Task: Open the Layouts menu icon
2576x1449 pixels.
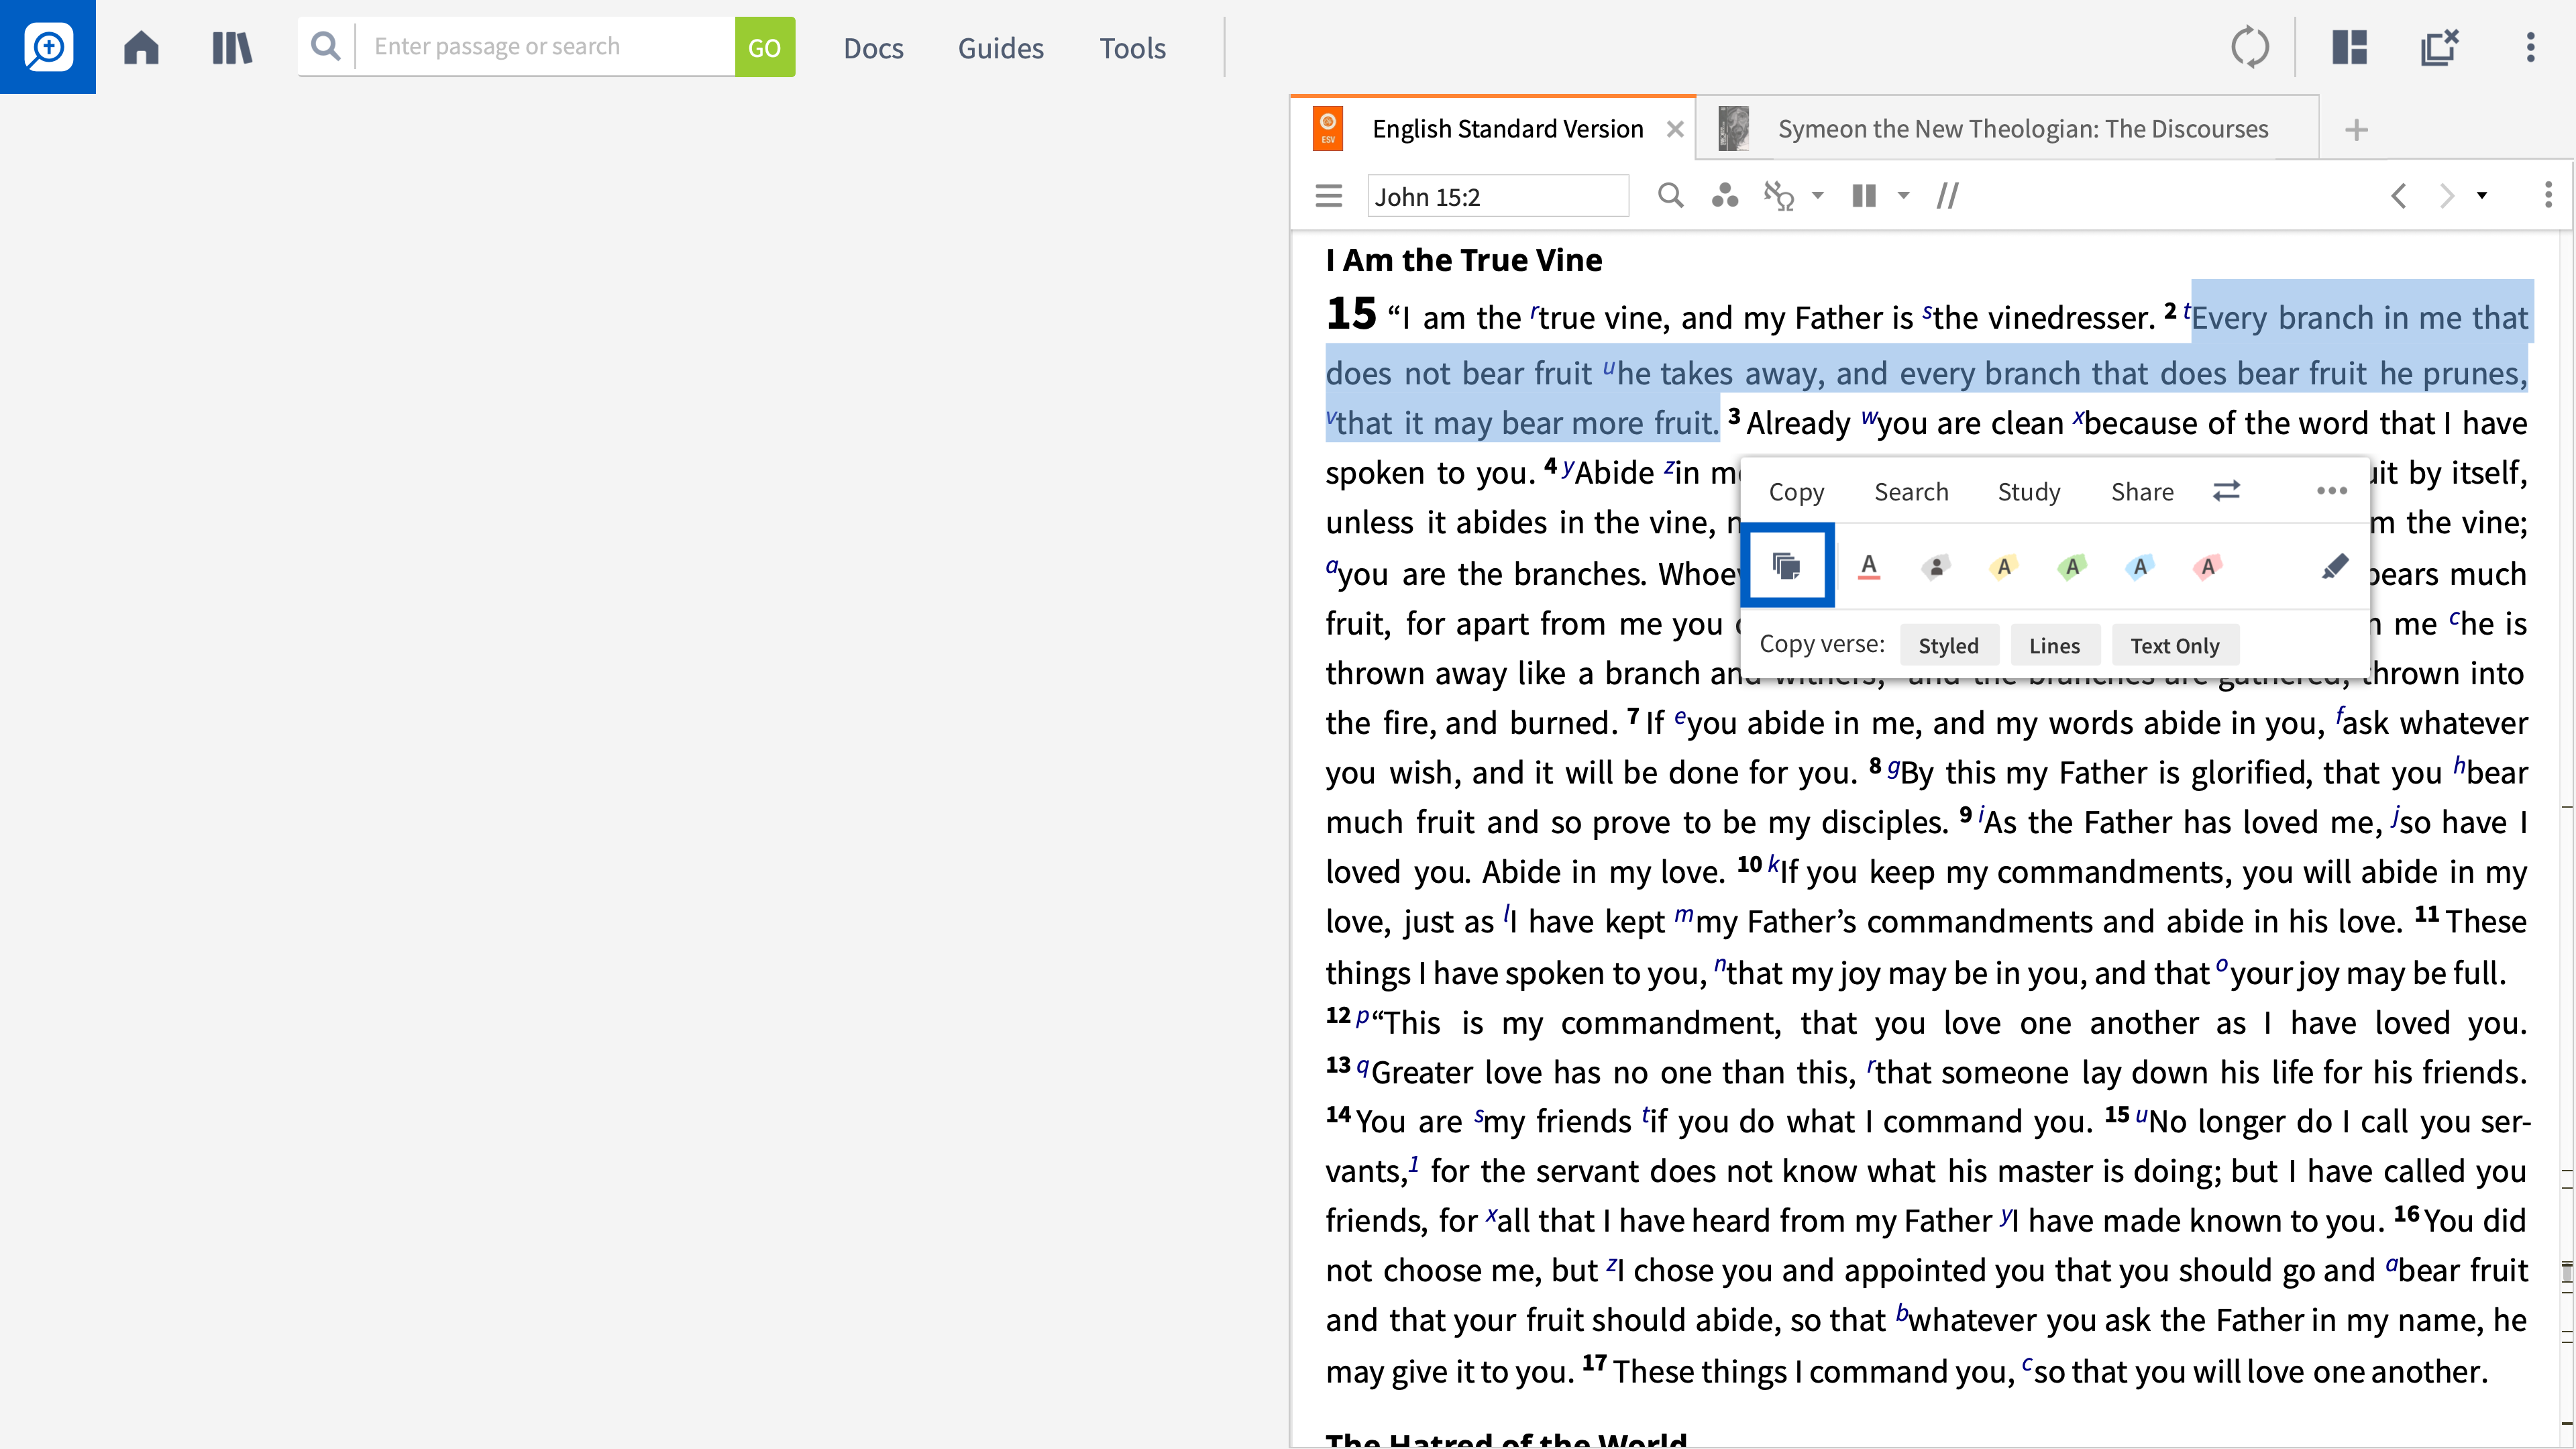Action: (x=2350, y=47)
